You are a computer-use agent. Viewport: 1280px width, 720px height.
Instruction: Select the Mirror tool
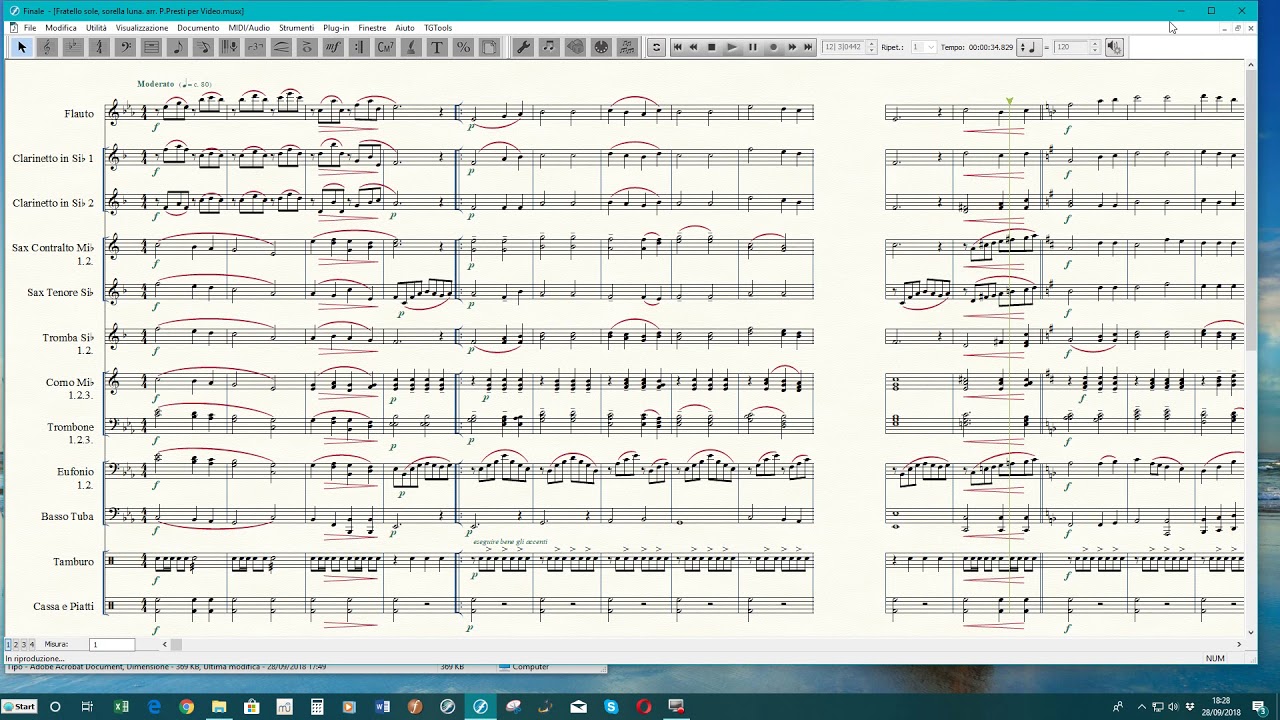627,47
